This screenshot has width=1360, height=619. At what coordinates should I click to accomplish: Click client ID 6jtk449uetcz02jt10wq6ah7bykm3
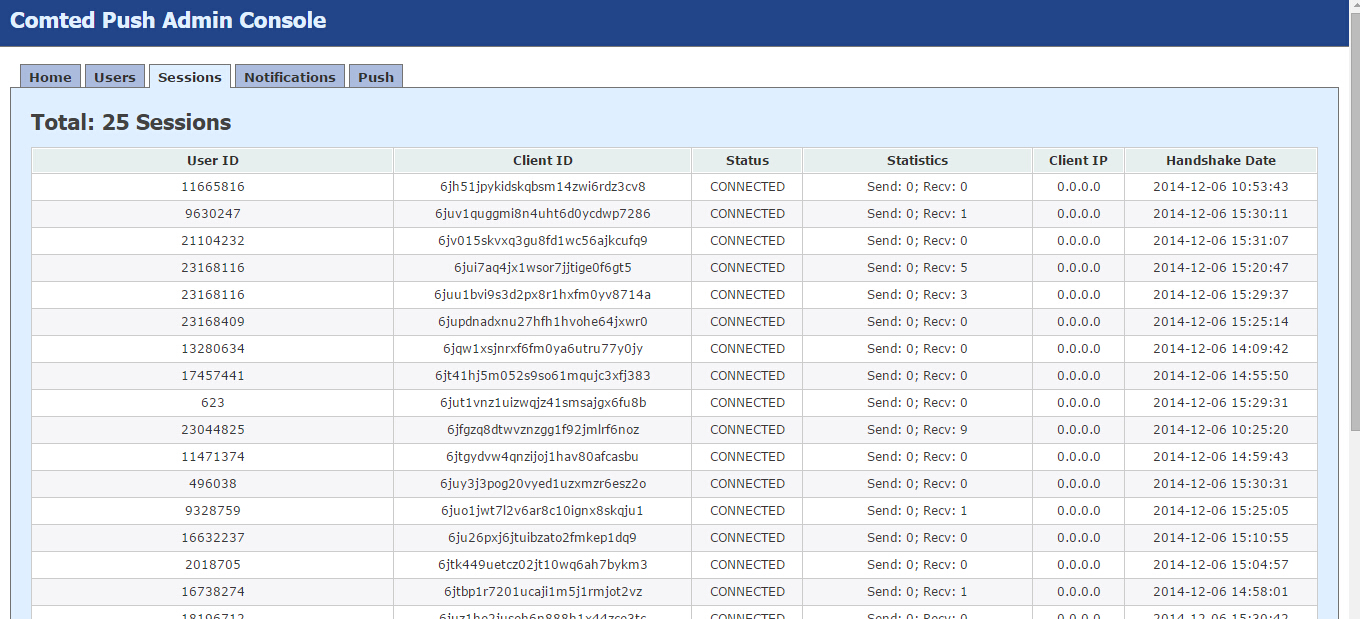point(543,565)
